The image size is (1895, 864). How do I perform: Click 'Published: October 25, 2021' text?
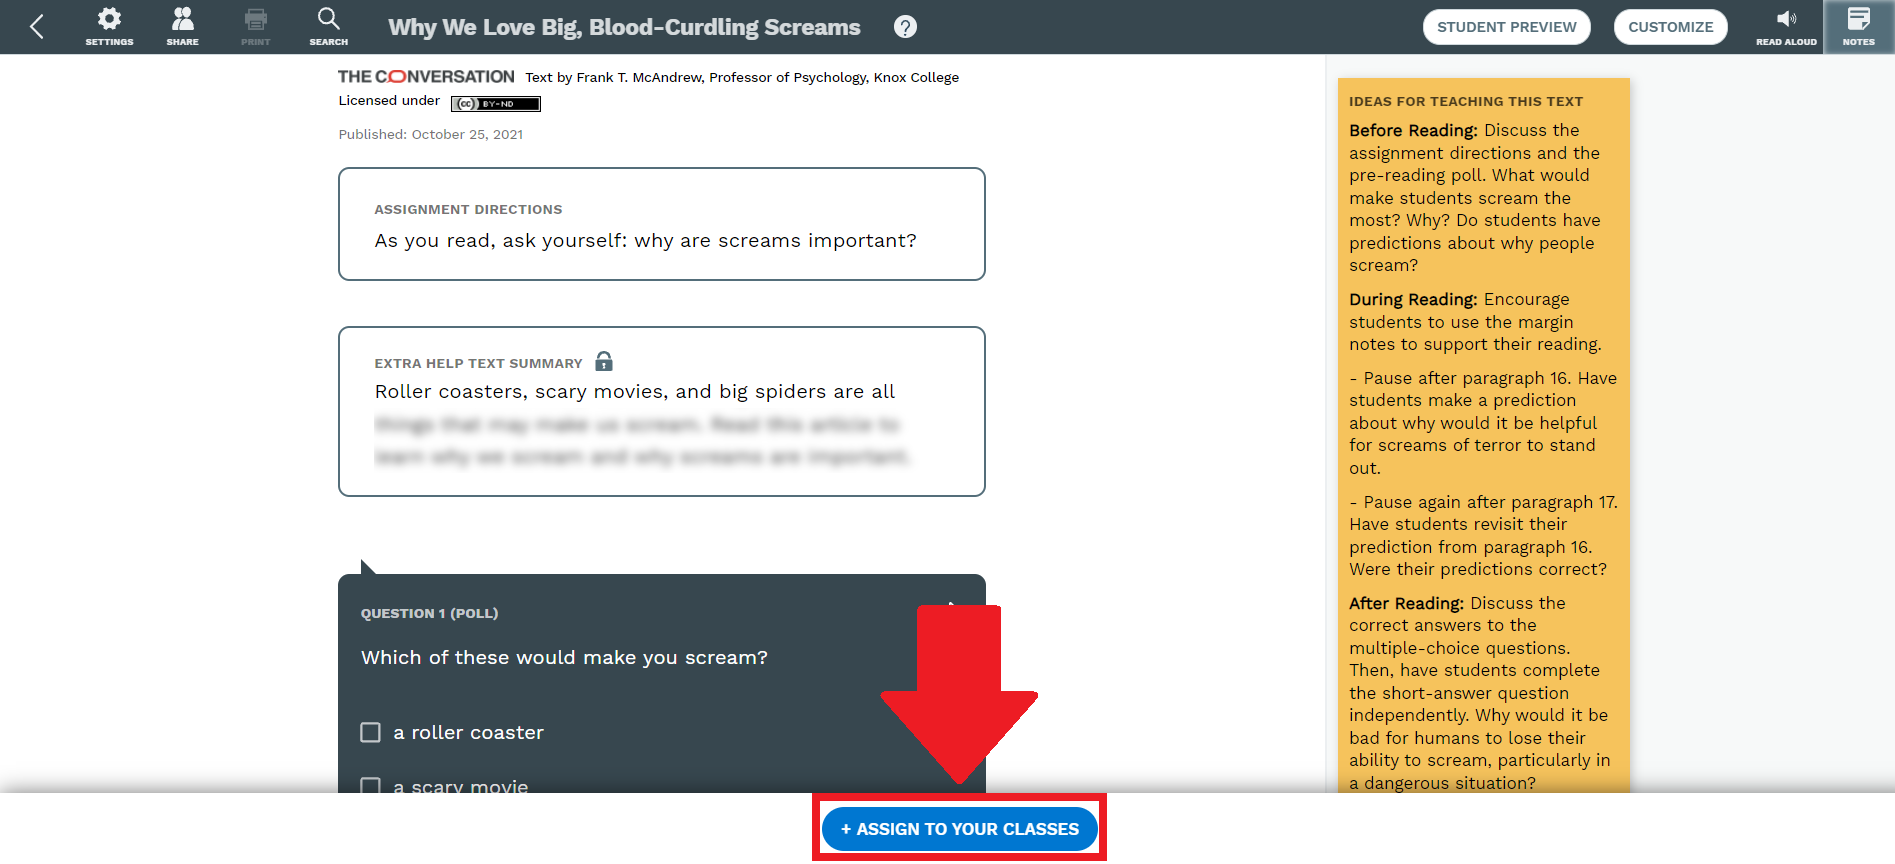tap(431, 134)
